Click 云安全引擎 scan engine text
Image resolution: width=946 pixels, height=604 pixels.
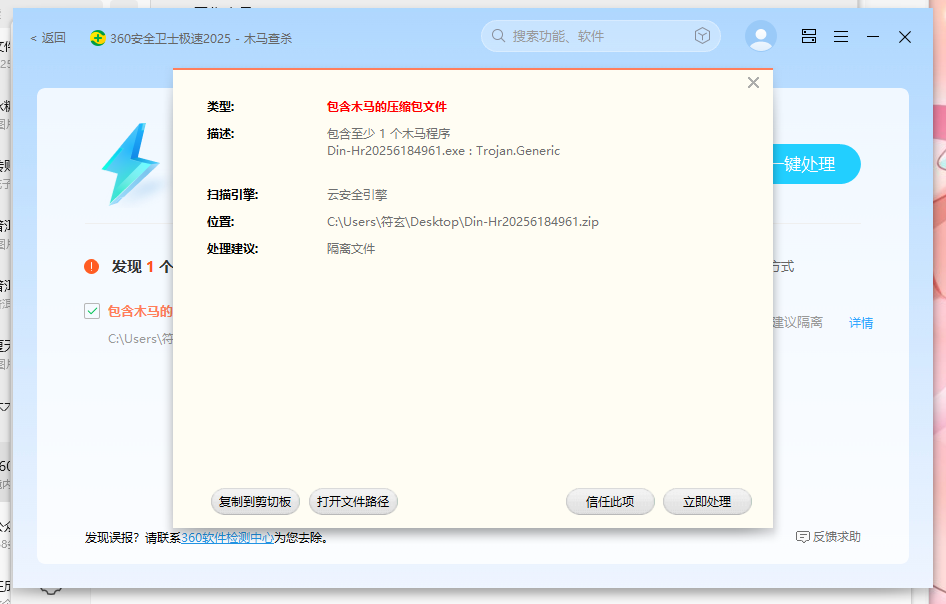357,195
